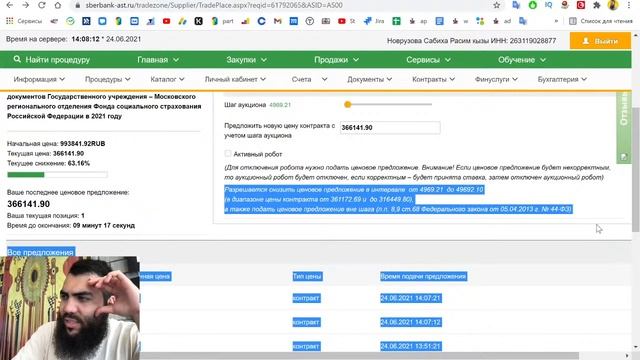Screen dimensions: 640x360
Task: Open the Обучение dropdown menu
Action: click(x=522, y=60)
